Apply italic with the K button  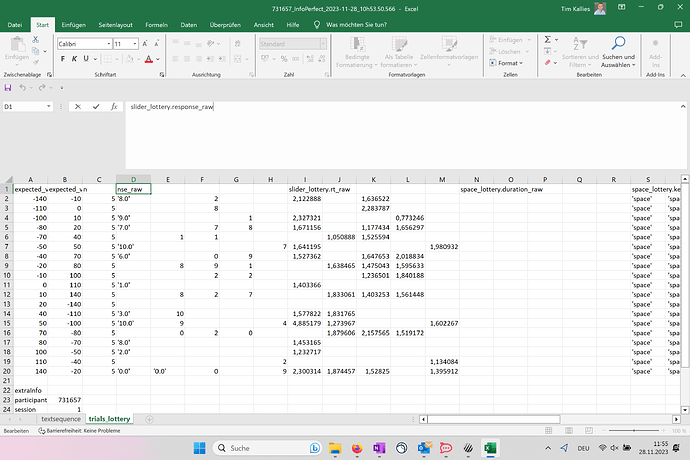point(74,59)
